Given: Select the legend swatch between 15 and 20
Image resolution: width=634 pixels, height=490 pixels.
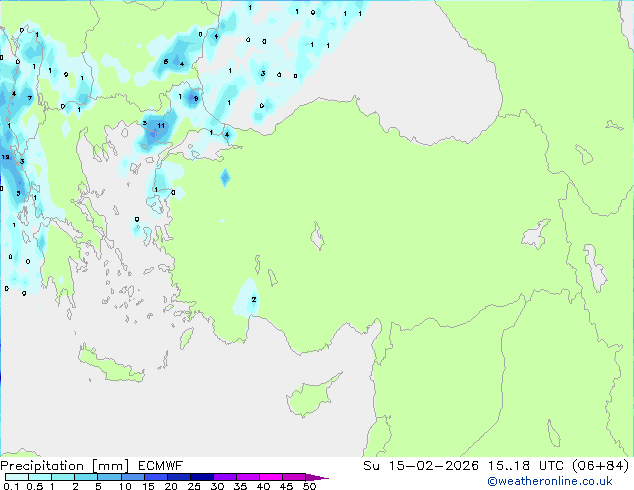Looking at the screenshot, I should (x=155, y=477).
